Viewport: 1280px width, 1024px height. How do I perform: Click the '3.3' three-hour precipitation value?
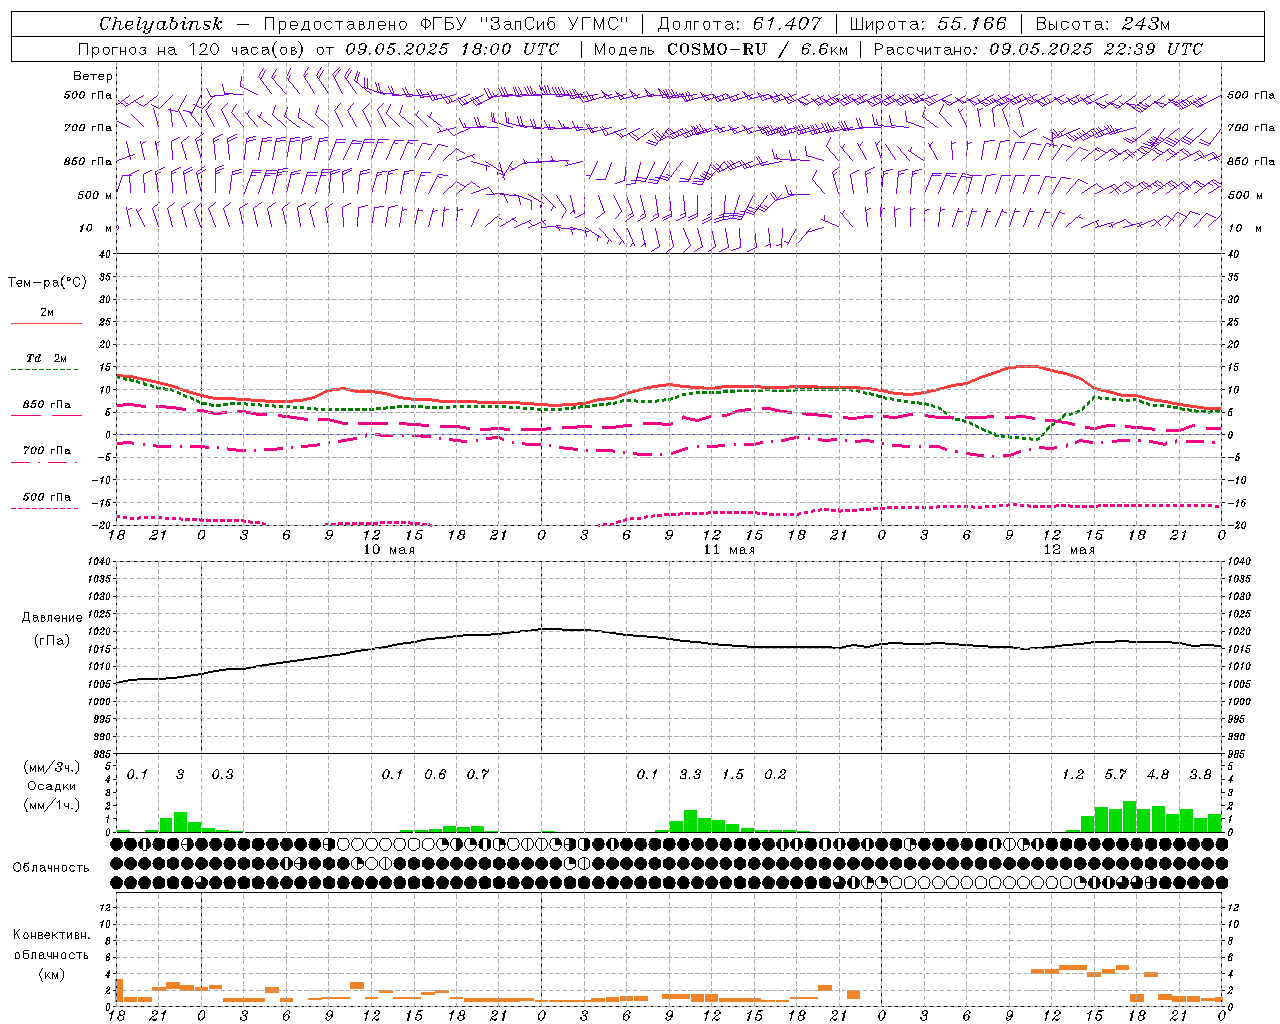coord(691,774)
